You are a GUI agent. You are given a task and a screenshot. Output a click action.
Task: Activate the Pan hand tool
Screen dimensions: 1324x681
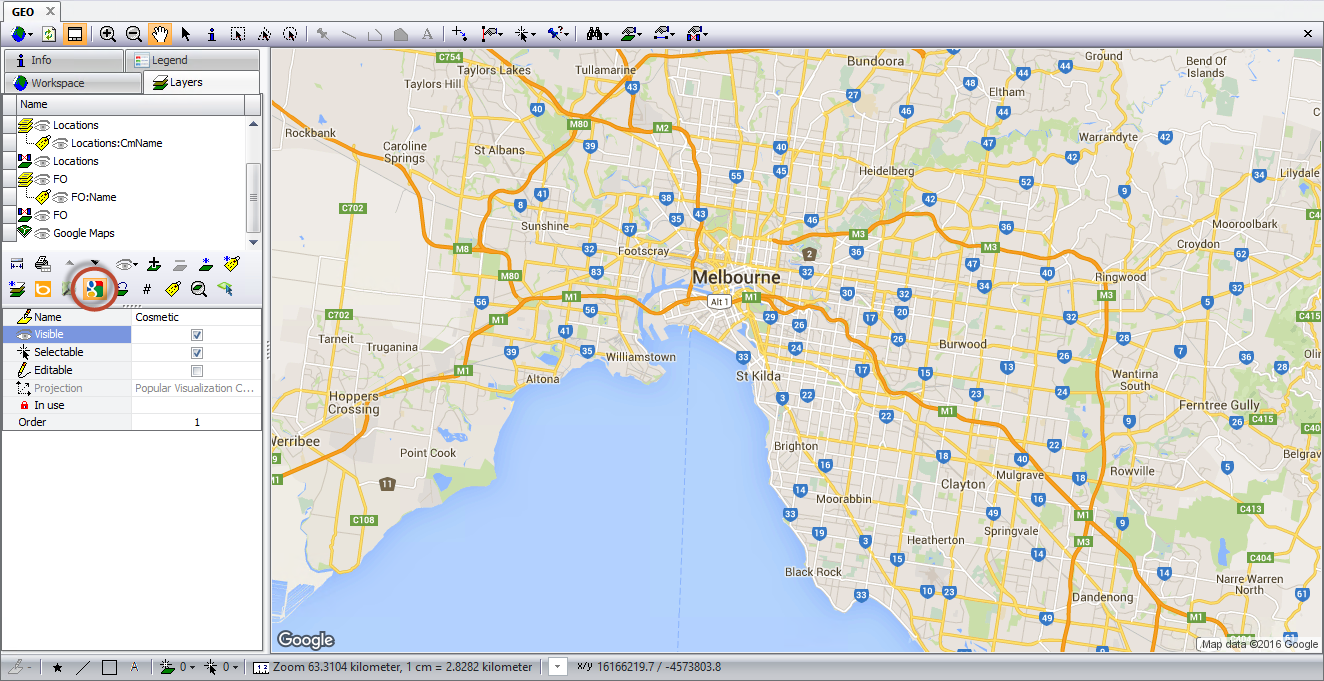tap(160, 33)
